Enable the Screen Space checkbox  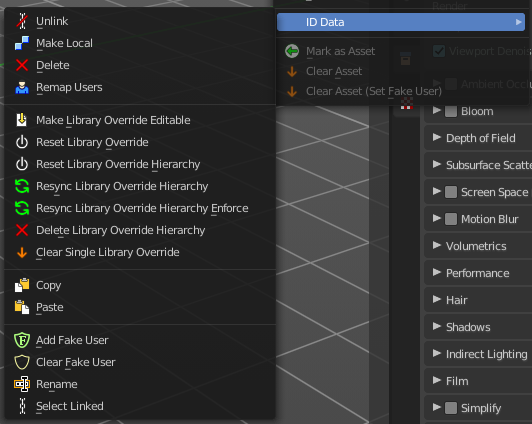click(451, 192)
